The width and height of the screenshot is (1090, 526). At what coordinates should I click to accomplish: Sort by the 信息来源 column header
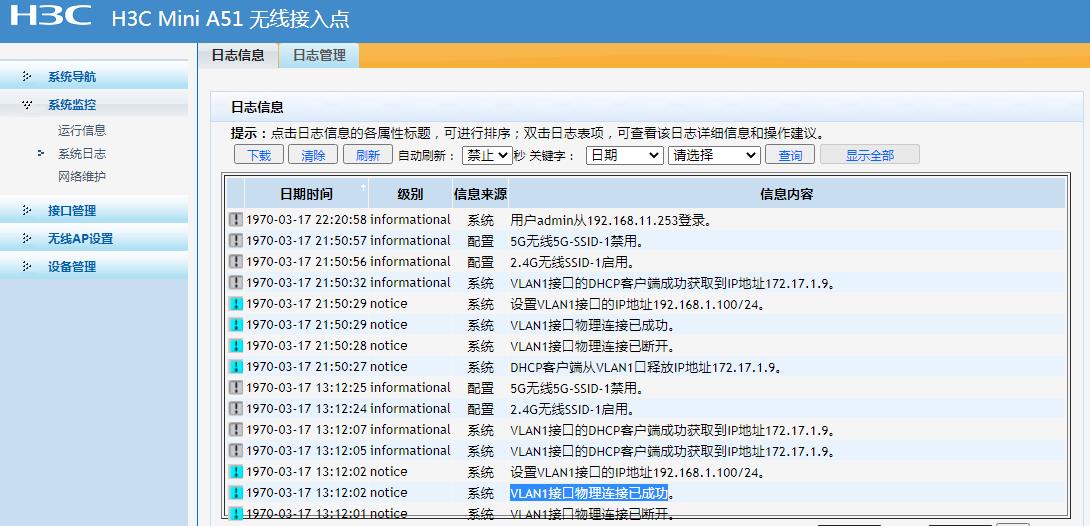click(x=480, y=194)
